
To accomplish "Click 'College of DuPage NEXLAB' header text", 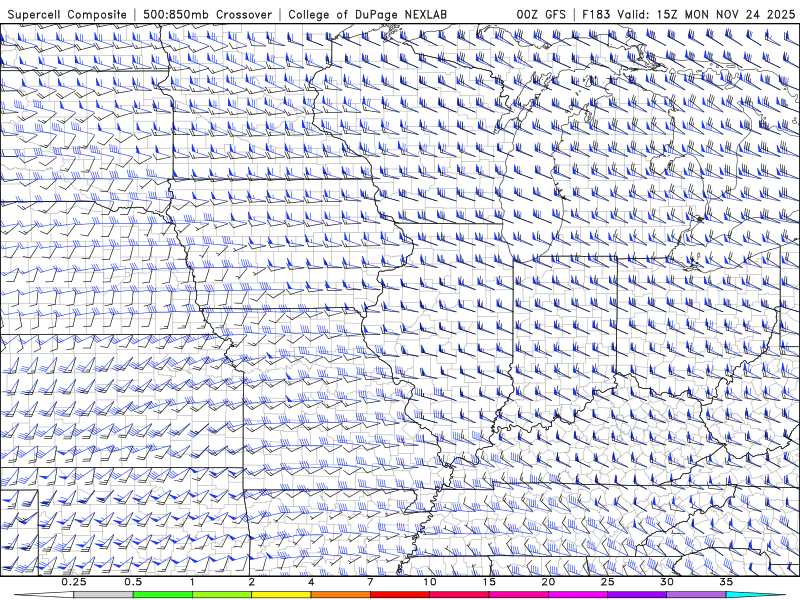I will point(367,14).
